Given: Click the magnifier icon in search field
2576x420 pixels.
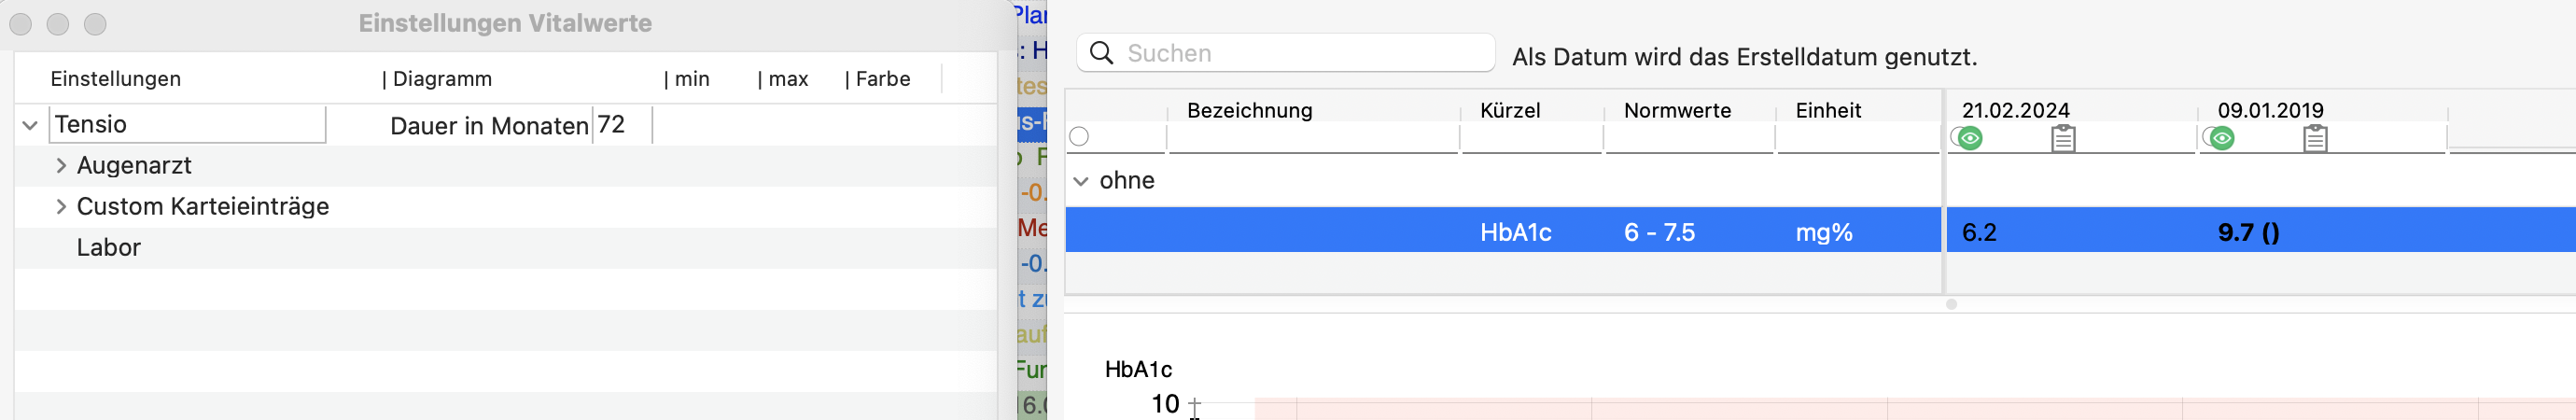Looking at the screenshot, I should point(1101,53).
